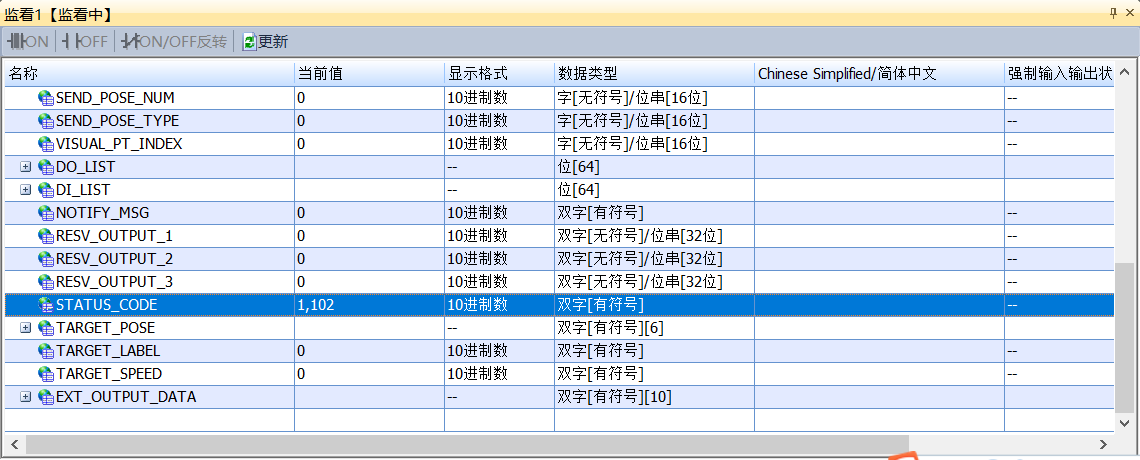Expand the TARGET_POSE tree node
The image size is (1140, 460).
26,328
